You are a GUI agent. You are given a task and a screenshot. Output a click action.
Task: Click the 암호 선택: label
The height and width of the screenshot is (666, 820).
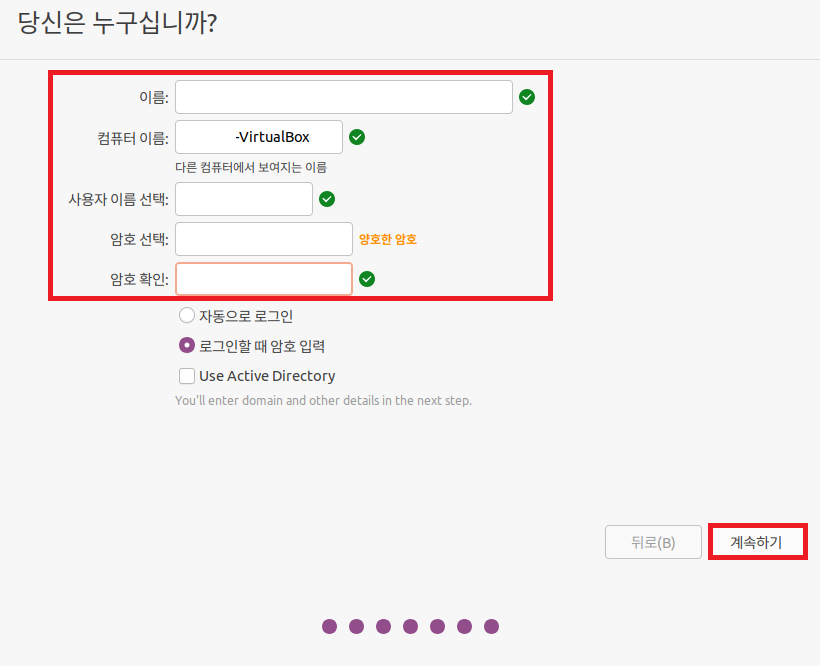(139, 239)
